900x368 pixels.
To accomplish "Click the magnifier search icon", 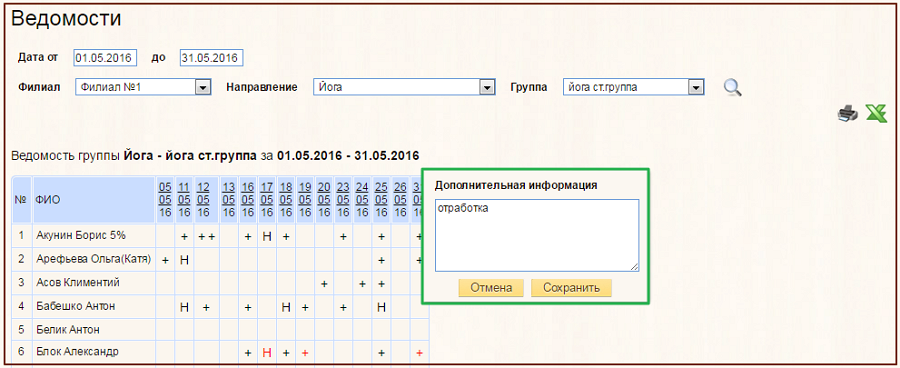I will (732, 87).
